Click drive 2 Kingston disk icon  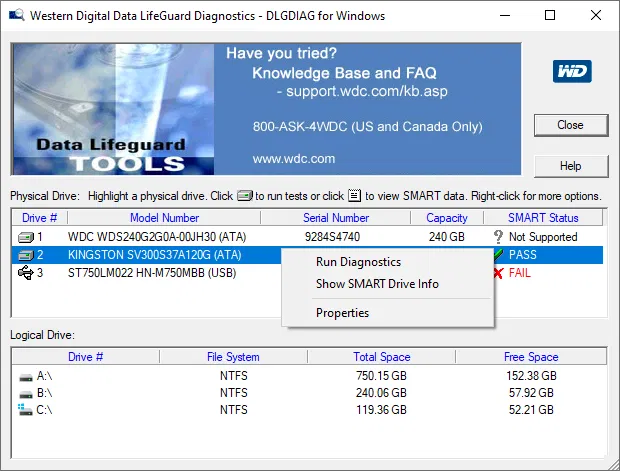tap(26, 255)
